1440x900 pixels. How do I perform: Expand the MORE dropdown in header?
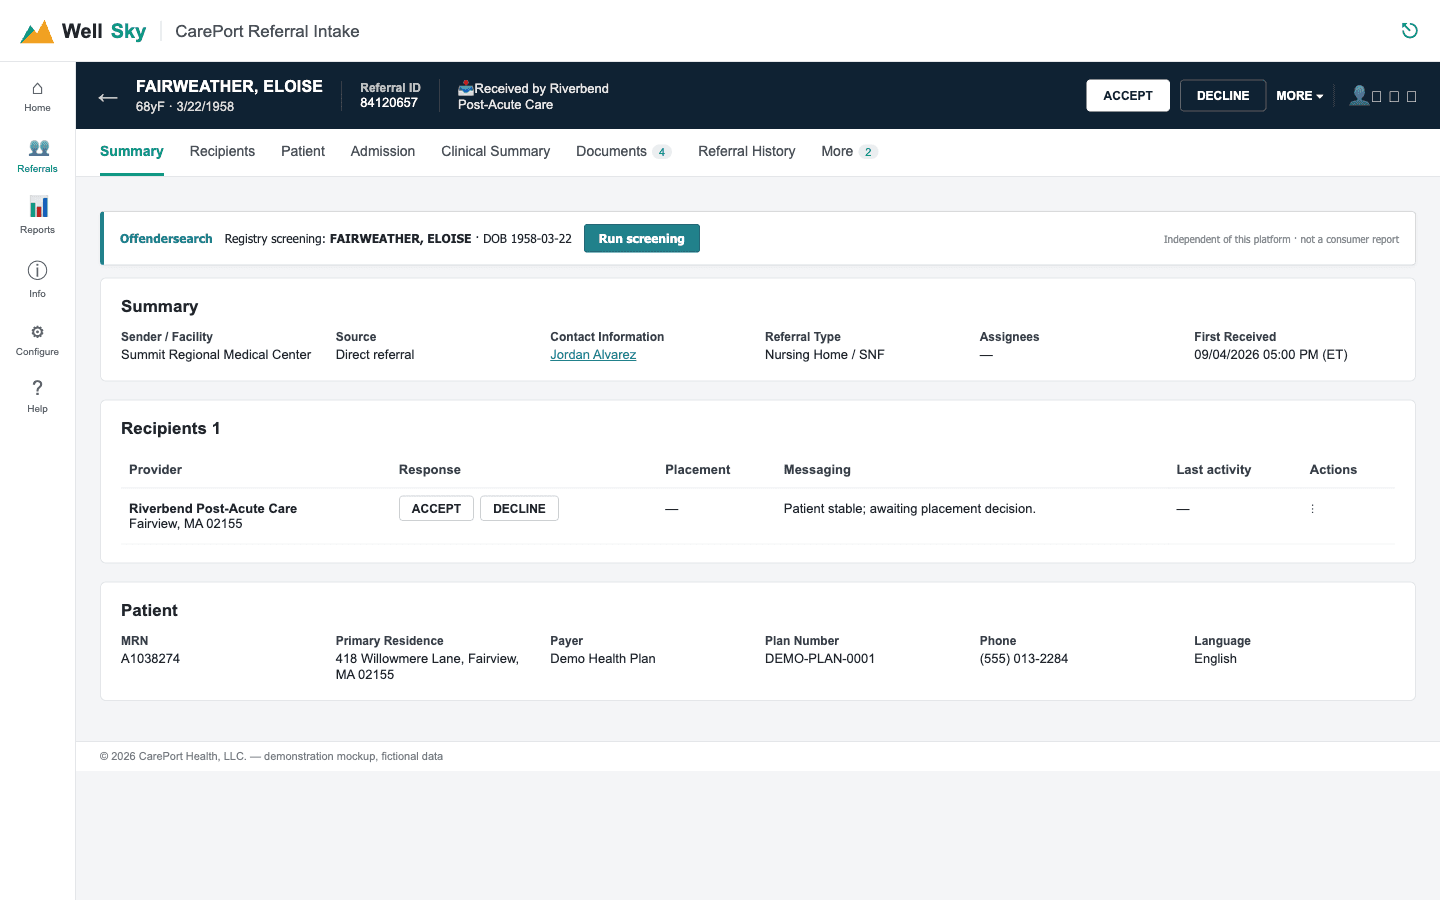1299,96
